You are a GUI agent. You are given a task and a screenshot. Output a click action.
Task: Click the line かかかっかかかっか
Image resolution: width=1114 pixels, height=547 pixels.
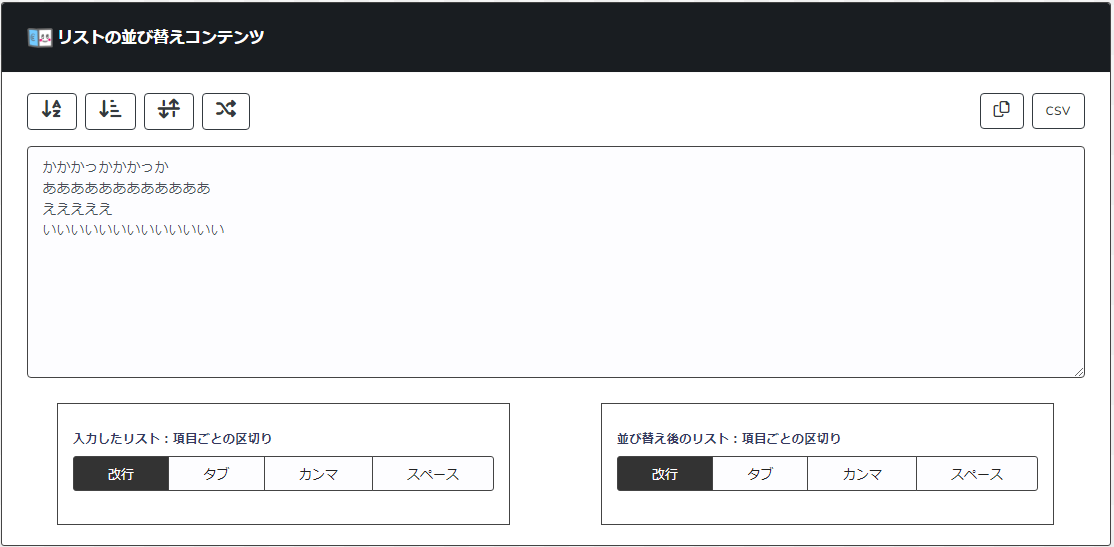(x=105, y=168)
